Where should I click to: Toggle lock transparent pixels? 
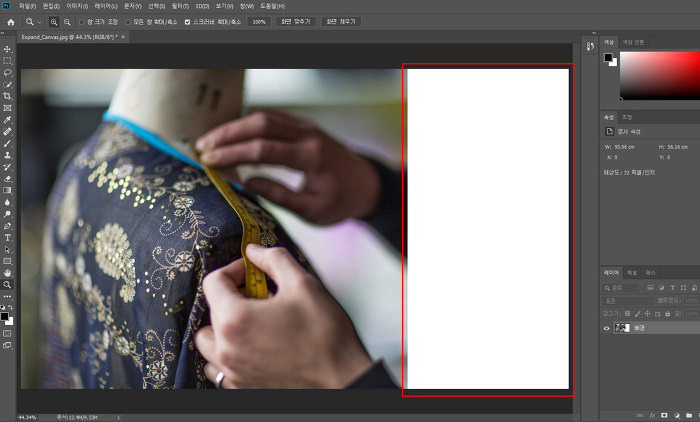(627, 314)
